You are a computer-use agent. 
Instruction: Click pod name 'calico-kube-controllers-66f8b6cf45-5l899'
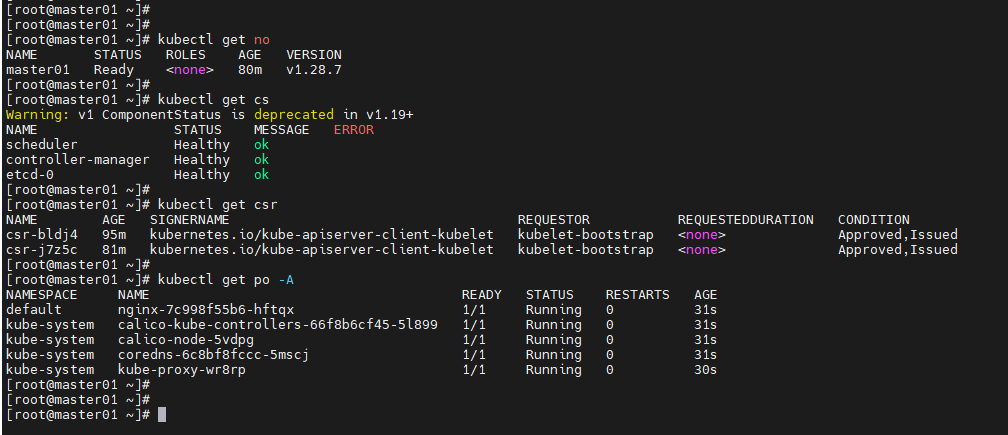tap(278, 324)
